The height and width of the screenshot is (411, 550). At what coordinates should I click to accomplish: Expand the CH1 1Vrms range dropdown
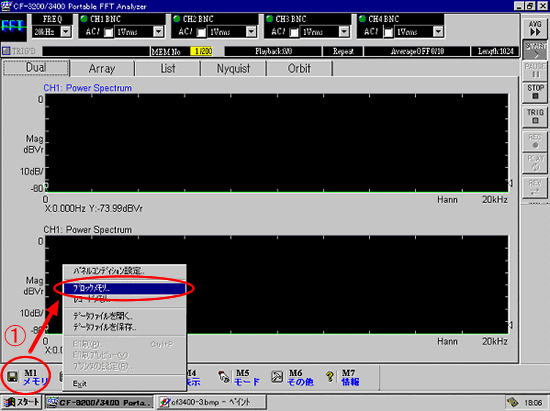tap(159, 32)
